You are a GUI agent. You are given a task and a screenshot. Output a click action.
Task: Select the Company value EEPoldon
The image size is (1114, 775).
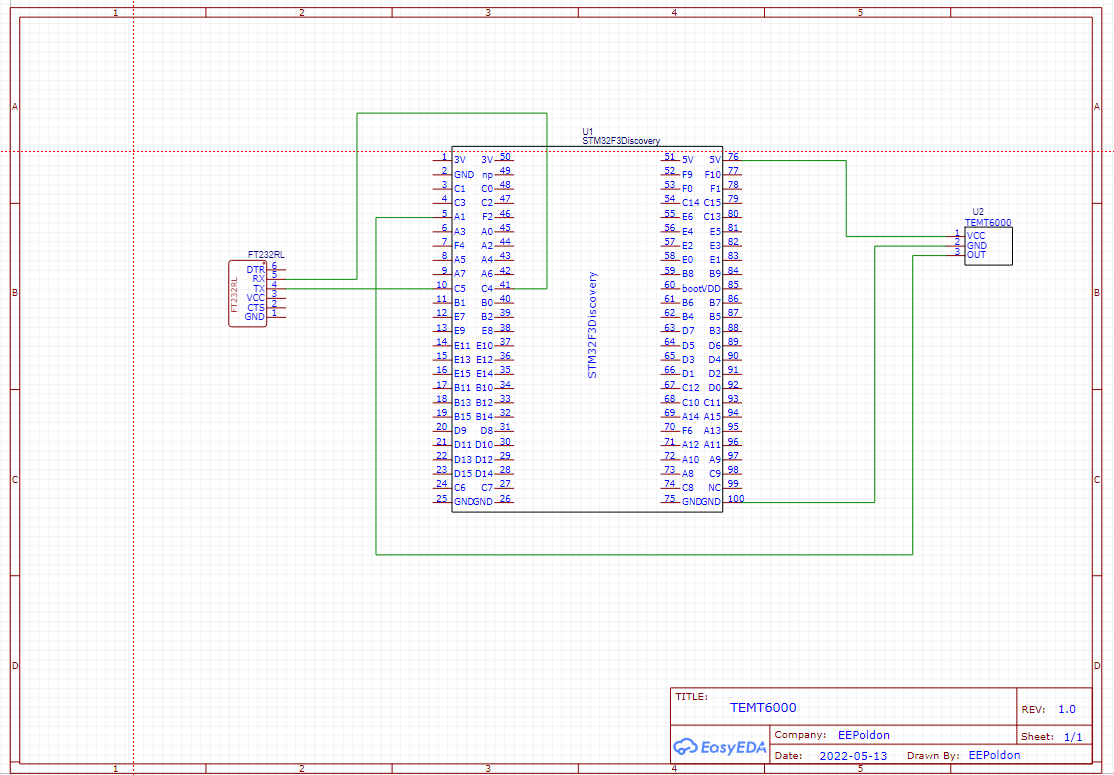coord(863,735)
